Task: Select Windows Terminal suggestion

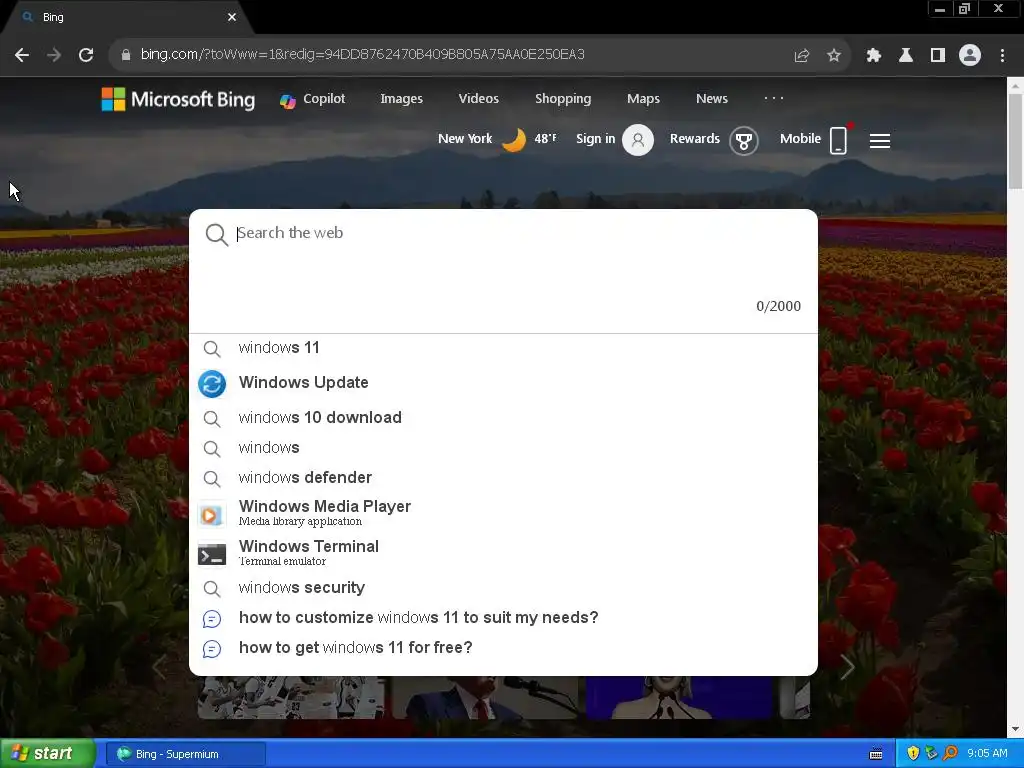Action: [503, 553]
